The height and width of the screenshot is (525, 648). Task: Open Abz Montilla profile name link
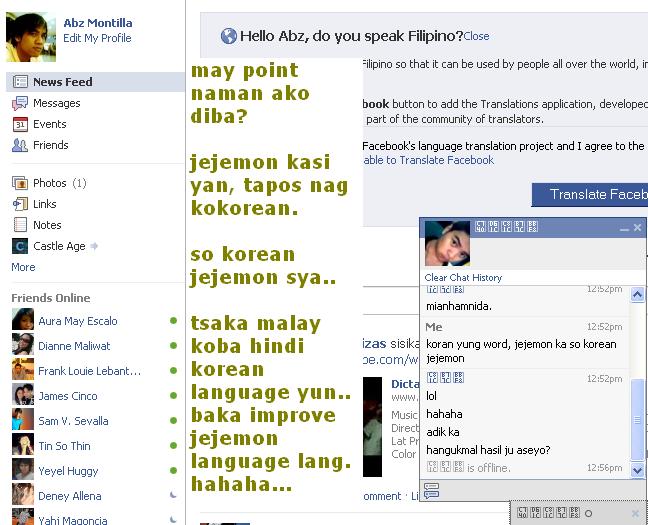point(98,23)
